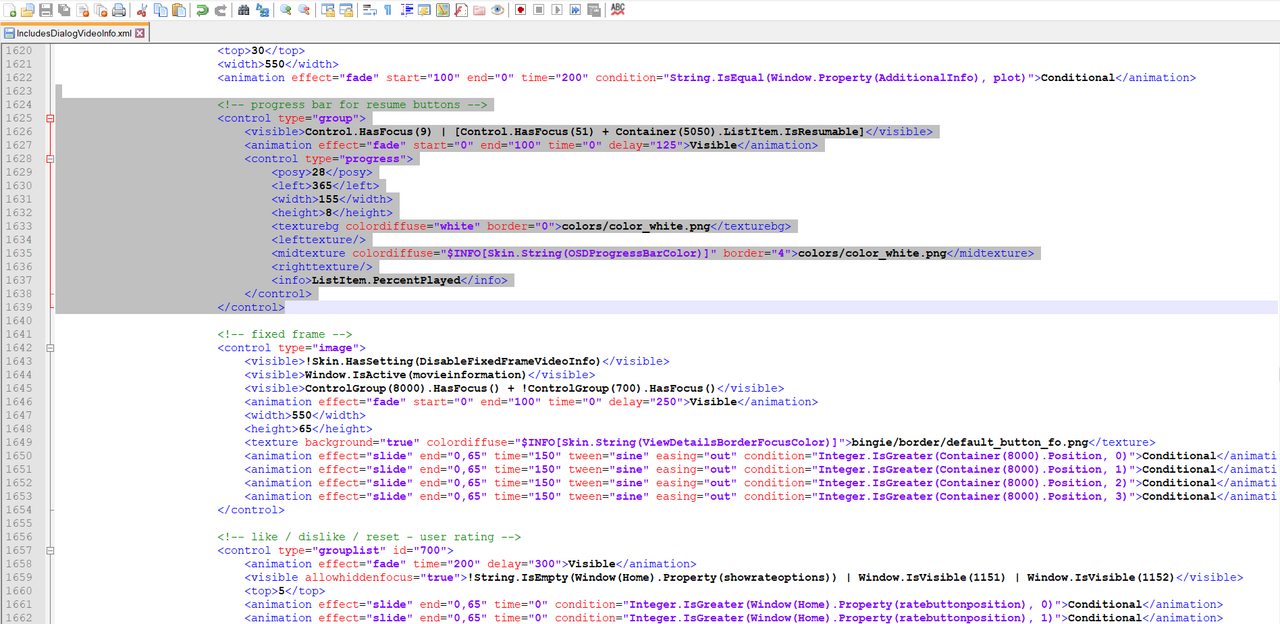1280x624 pixels.
Task: Click the Stop recording macro button
Action: pos(539,10)
